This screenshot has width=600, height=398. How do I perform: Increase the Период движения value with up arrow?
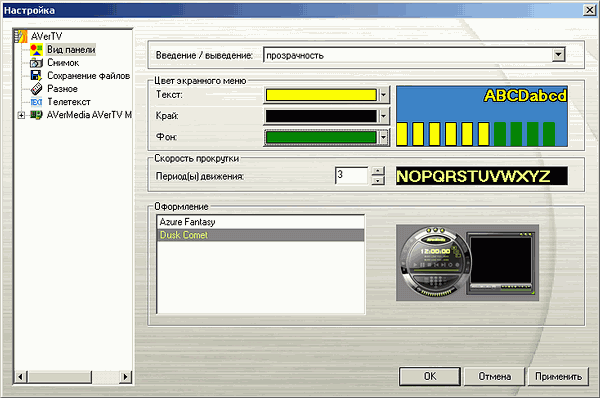click(378, 171)
